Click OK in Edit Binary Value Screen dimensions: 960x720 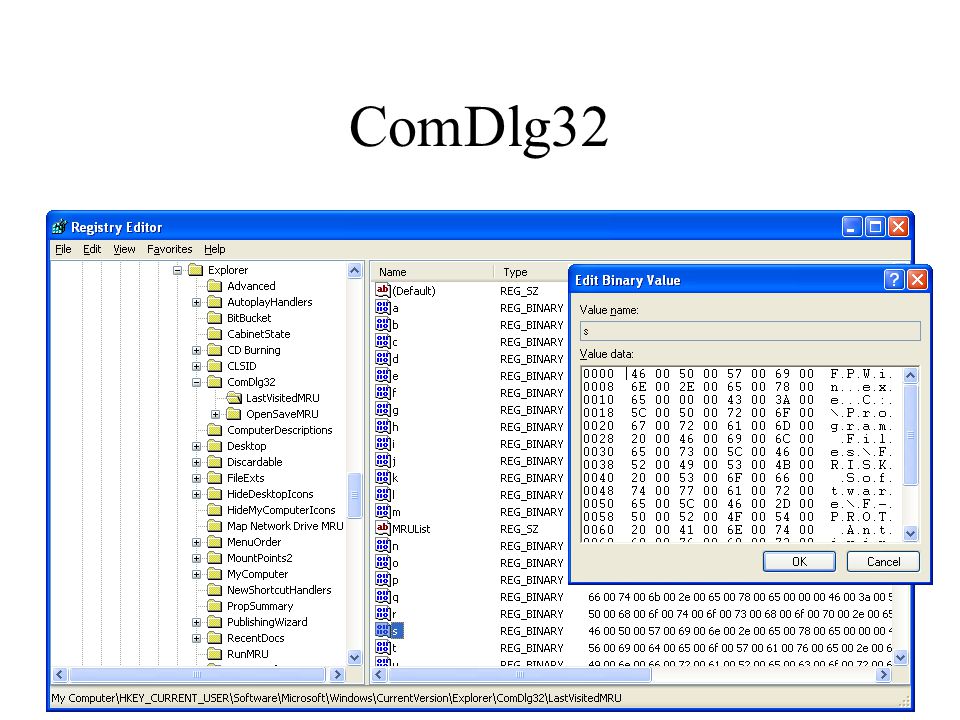799,561
